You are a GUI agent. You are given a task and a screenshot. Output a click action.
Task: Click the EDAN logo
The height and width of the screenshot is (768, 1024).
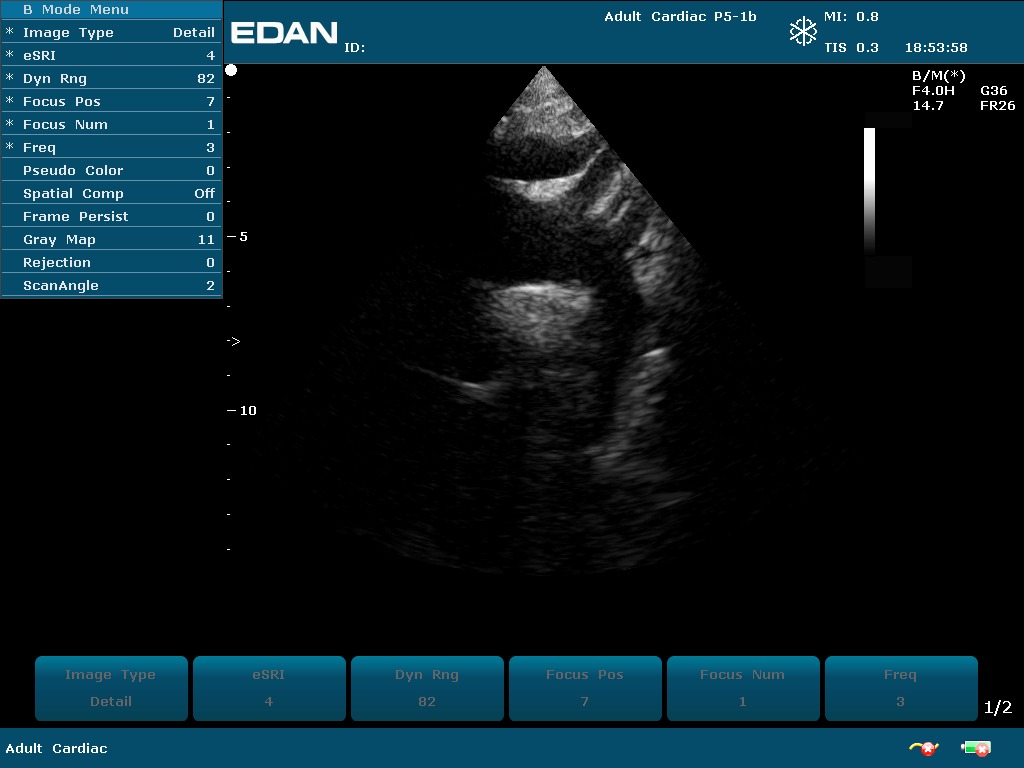click(x=284, y=33)
